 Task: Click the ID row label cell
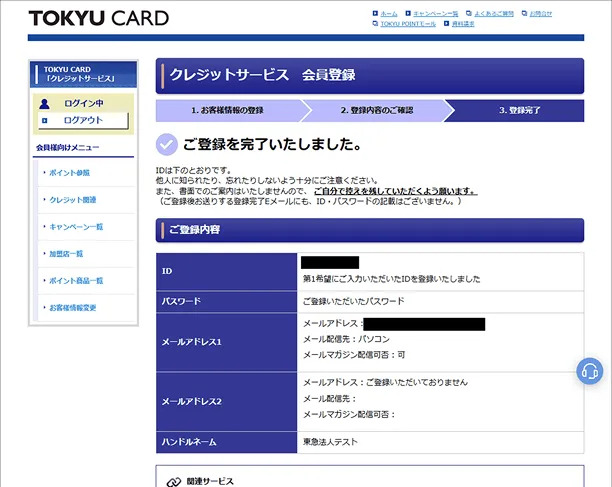point(226,271)
